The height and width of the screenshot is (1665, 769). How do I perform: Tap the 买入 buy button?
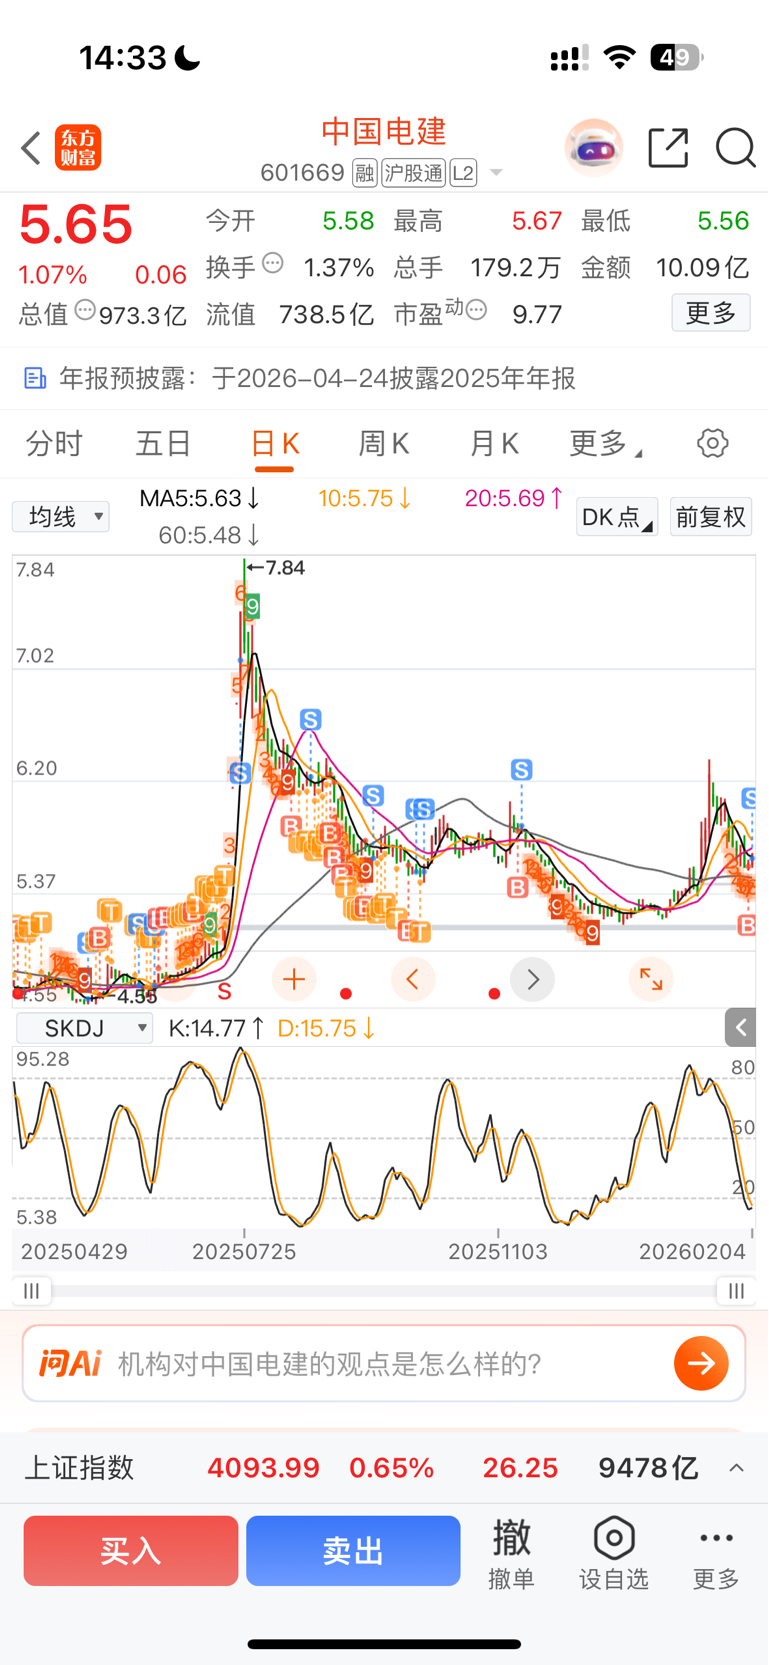(x=131, y=1551)
